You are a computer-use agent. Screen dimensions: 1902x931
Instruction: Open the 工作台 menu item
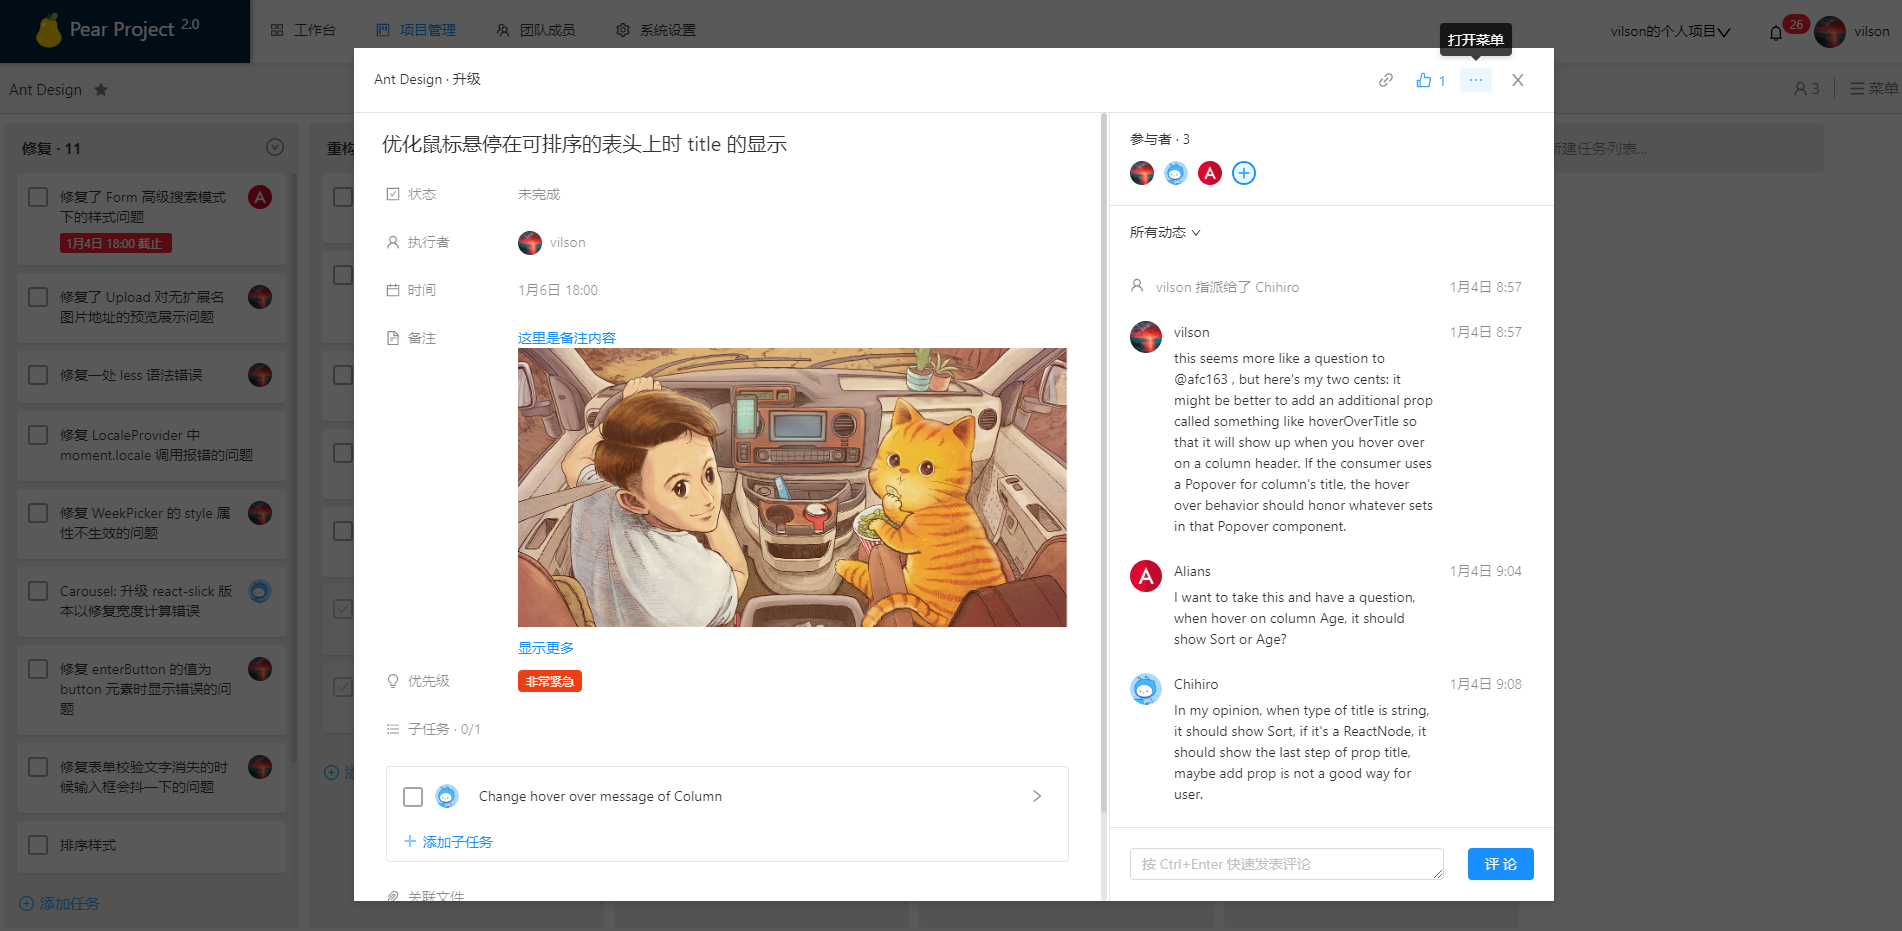point(304,30)
